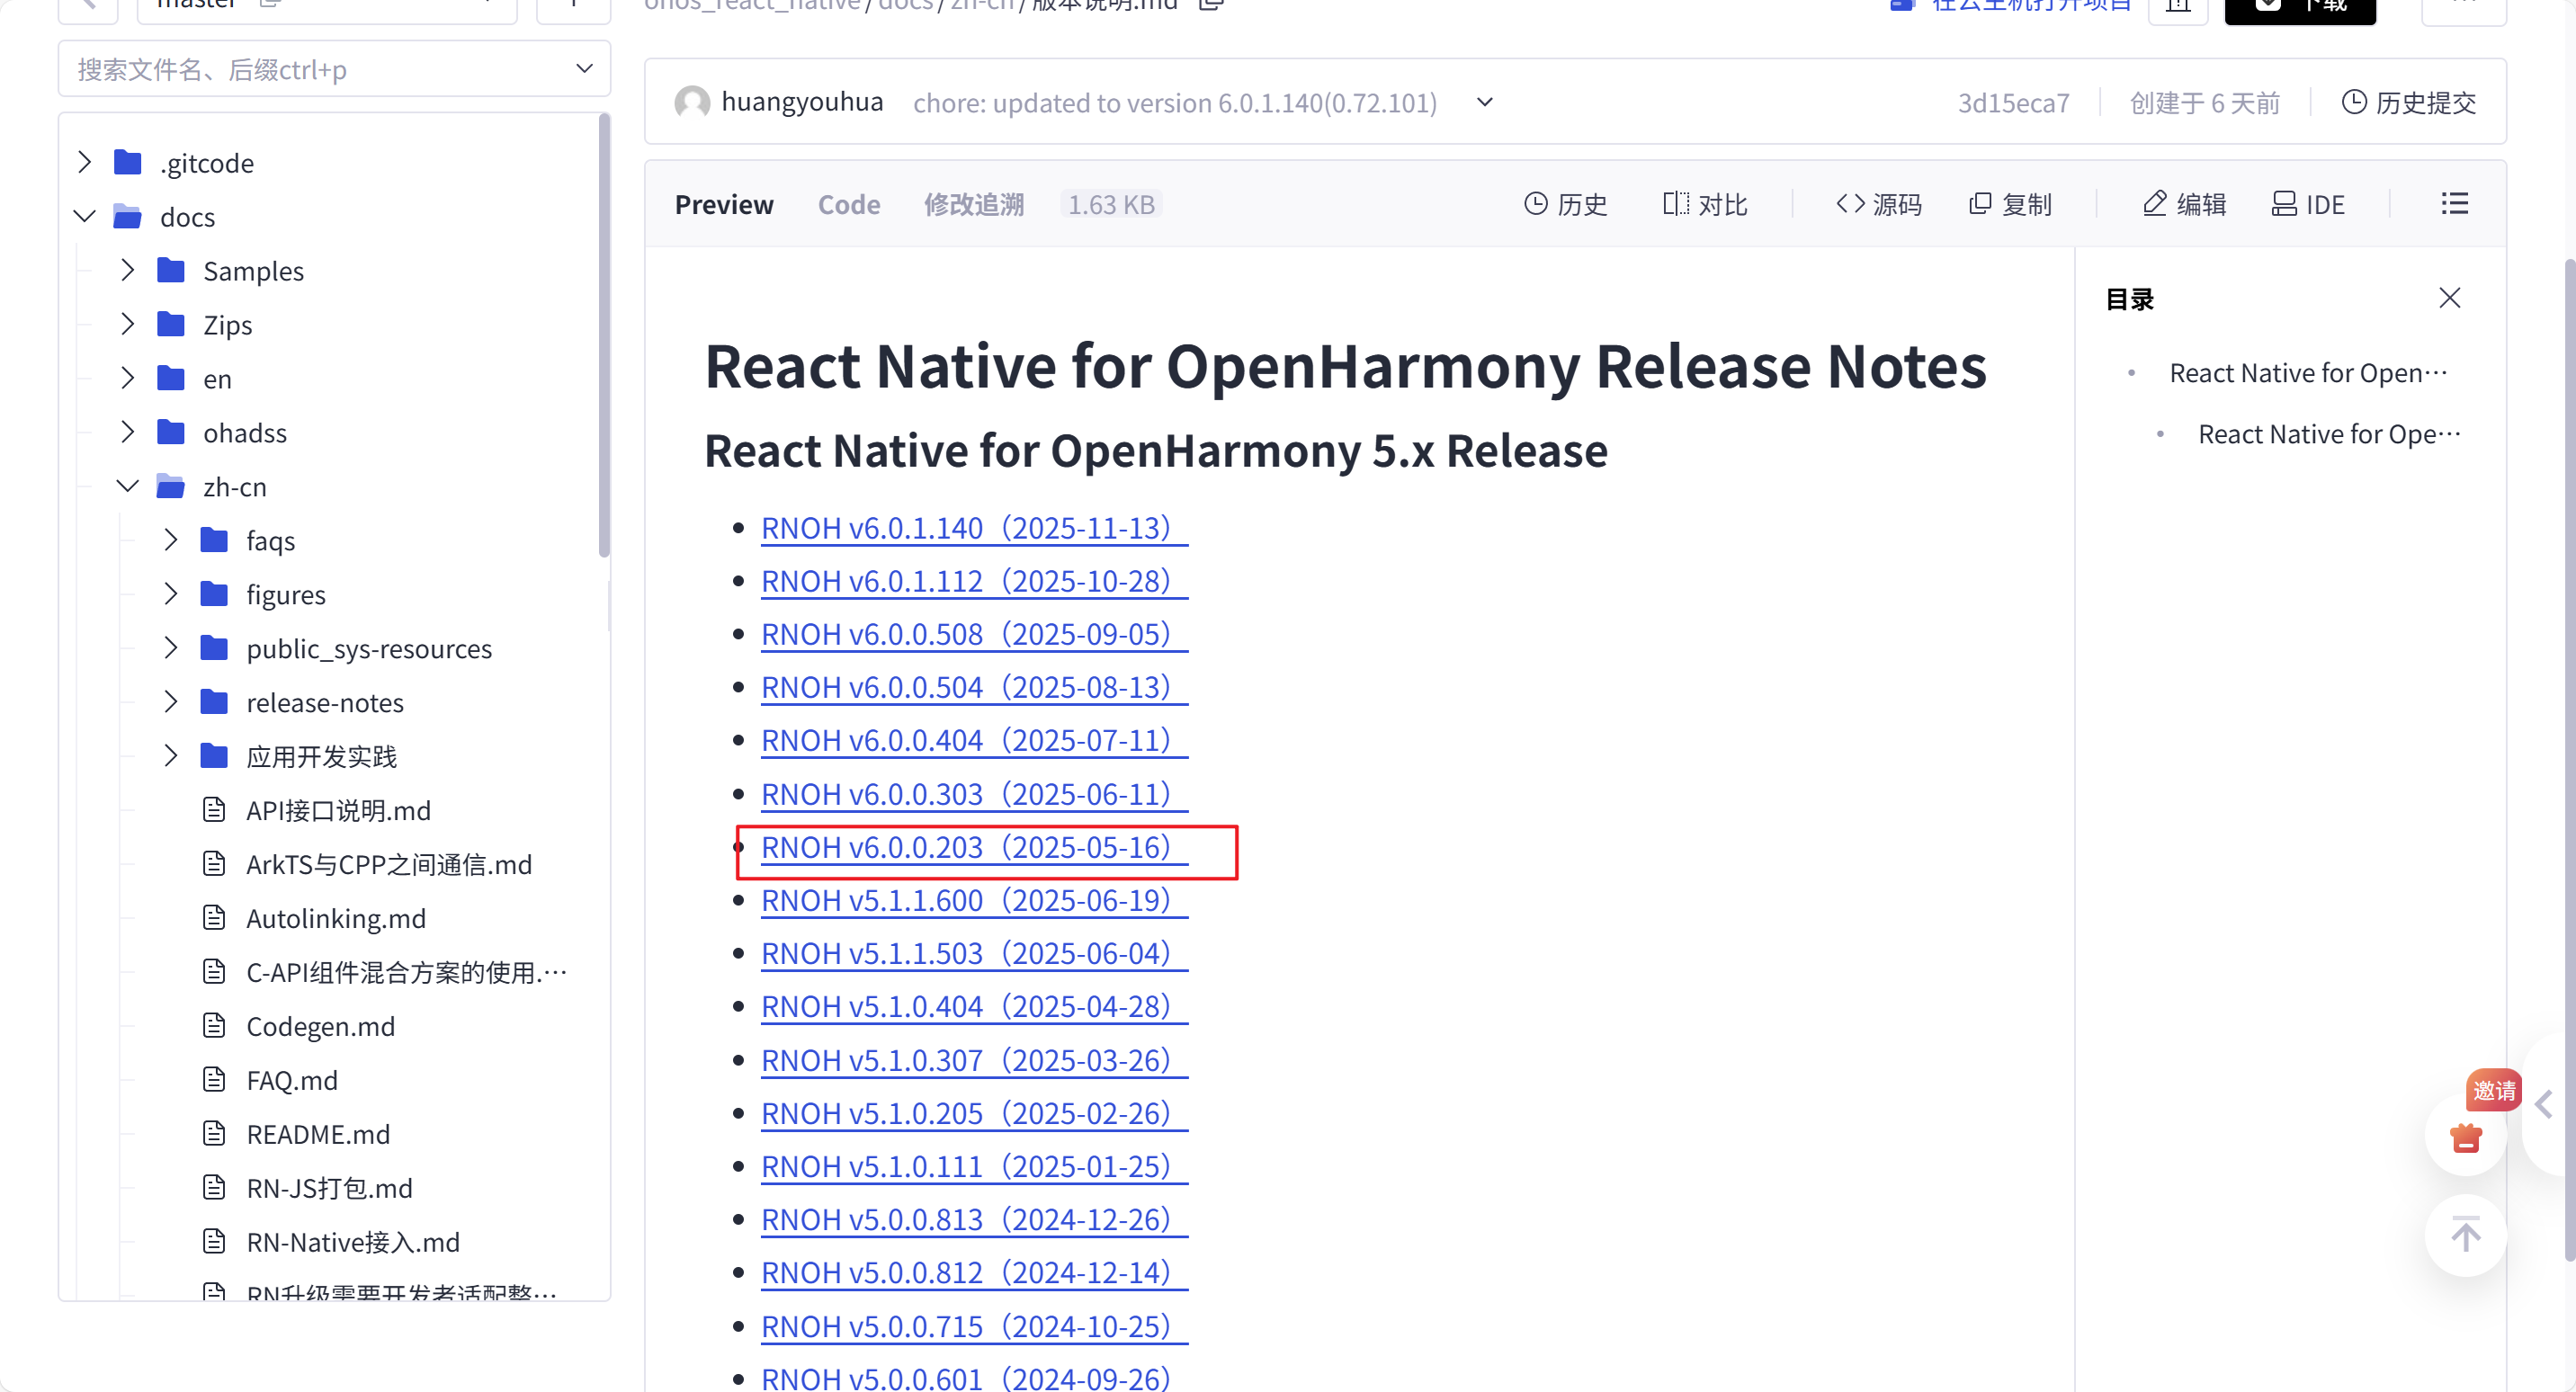The image size is (2576, 1392).
Task: Expand the release-notes folder
Action: coord(171,702)
